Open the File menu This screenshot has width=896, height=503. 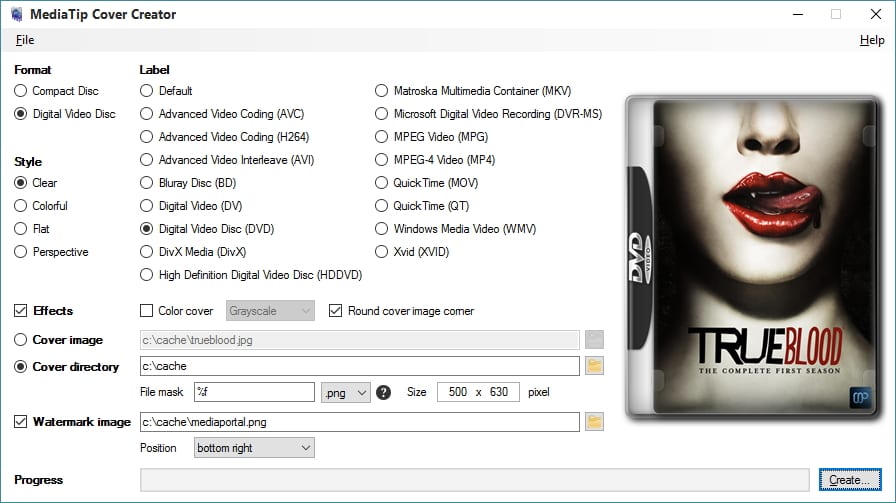point(25,40)
